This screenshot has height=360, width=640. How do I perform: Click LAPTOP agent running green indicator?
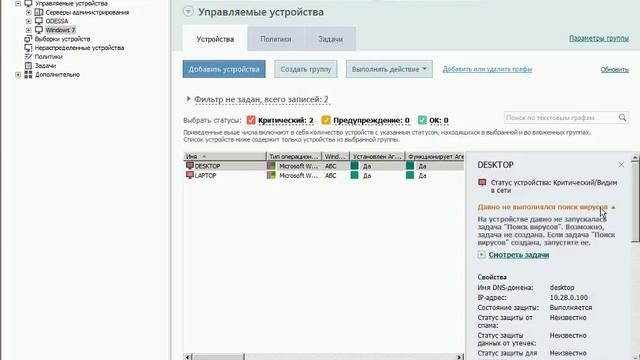click(x=410, y=175)
